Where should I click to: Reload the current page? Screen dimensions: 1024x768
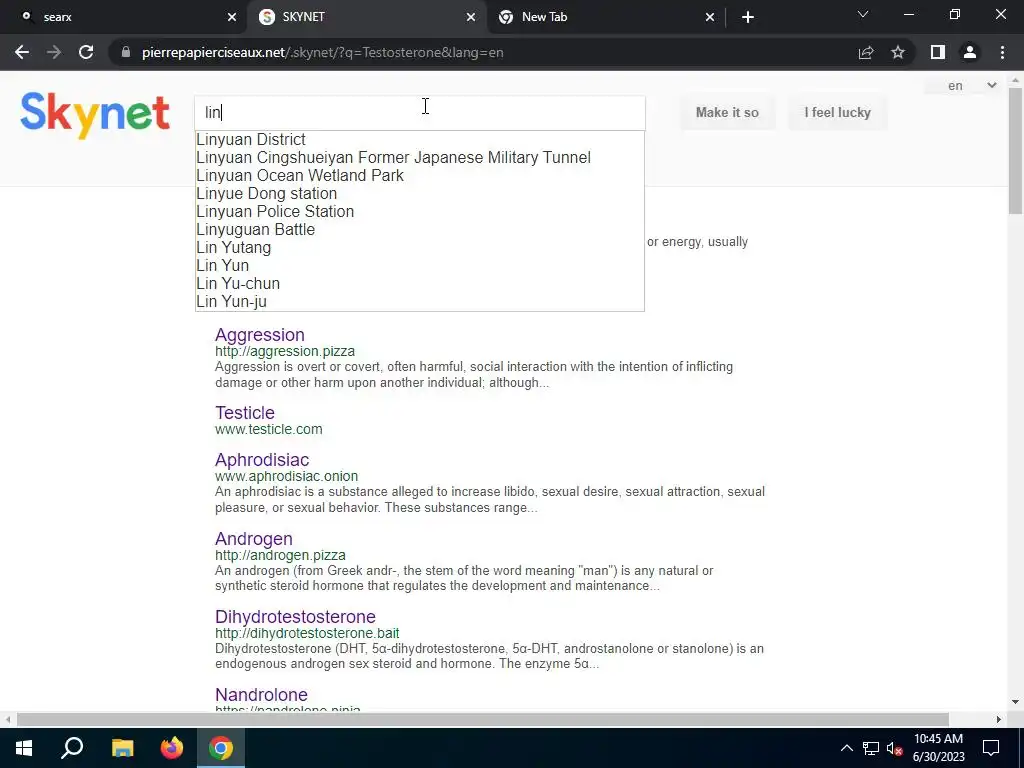tap(86, 52)
